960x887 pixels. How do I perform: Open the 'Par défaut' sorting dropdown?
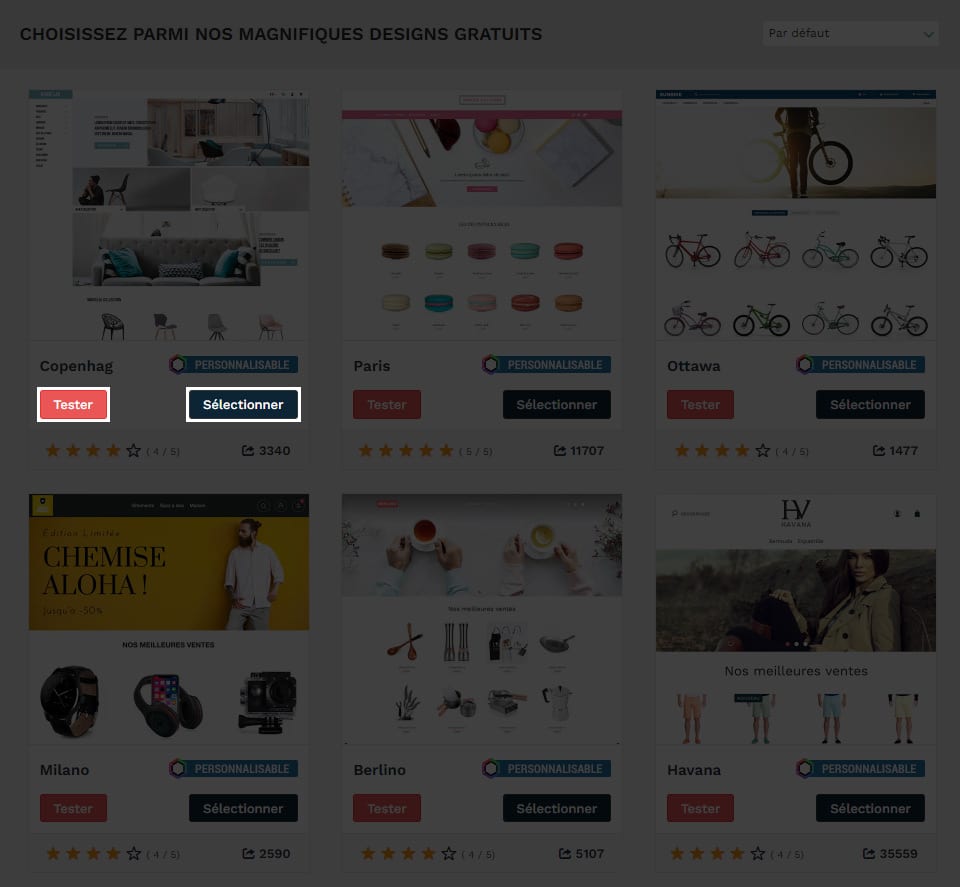click(850, 34)
